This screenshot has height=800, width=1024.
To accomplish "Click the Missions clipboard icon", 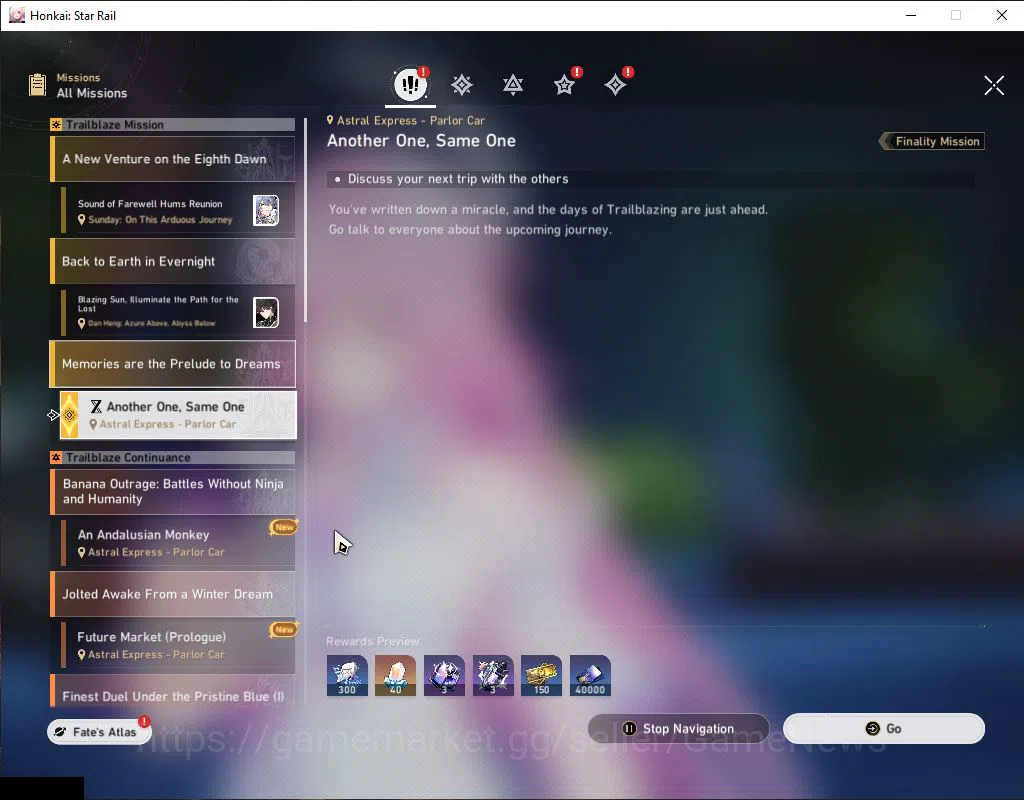I will coord(37,85).
